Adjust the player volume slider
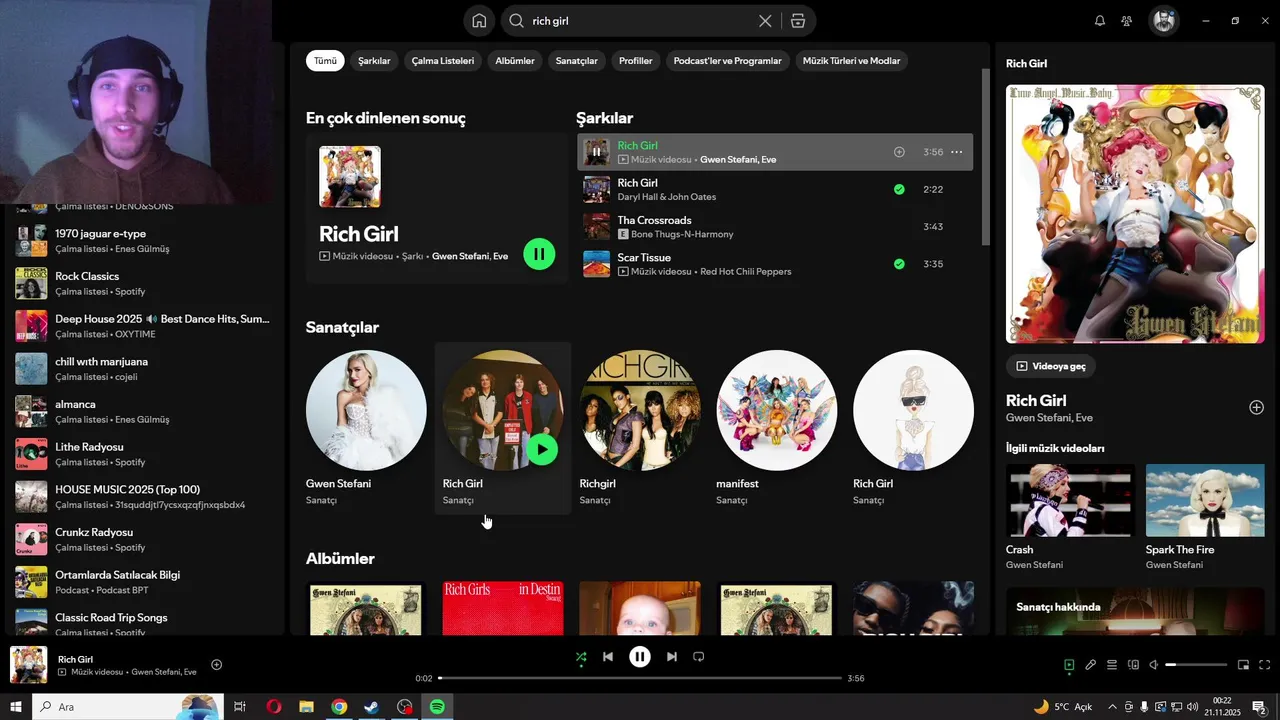Screen dimensions: 1280x720 click(x=1196, y=665)
